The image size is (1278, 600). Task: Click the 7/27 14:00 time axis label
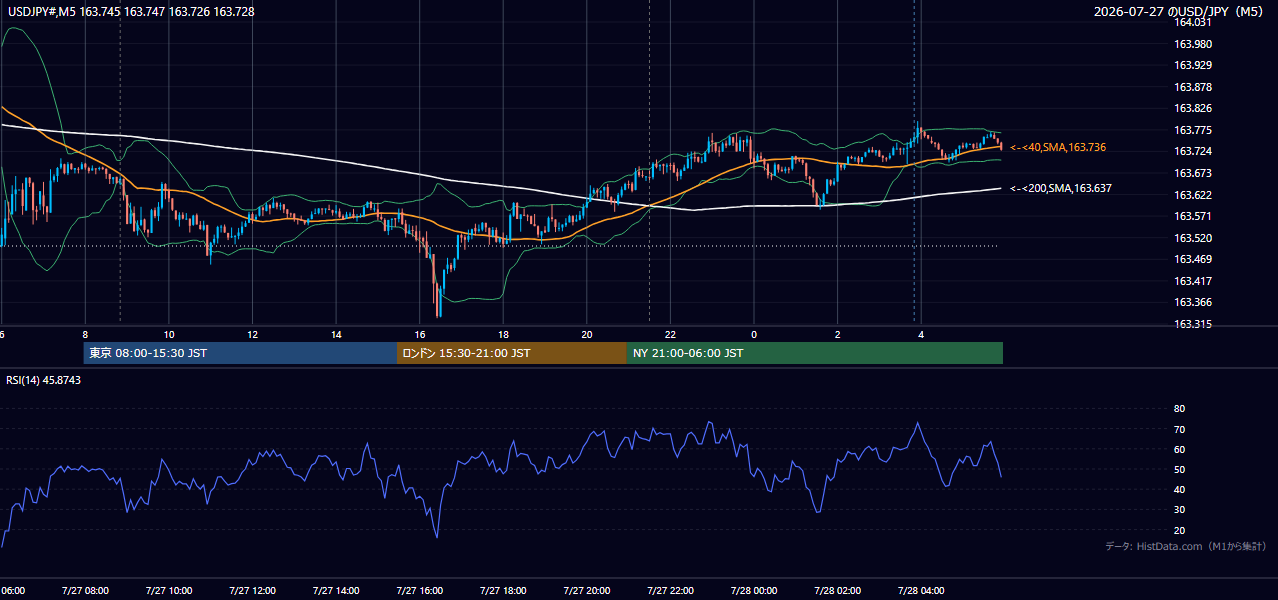click(336, 590)
